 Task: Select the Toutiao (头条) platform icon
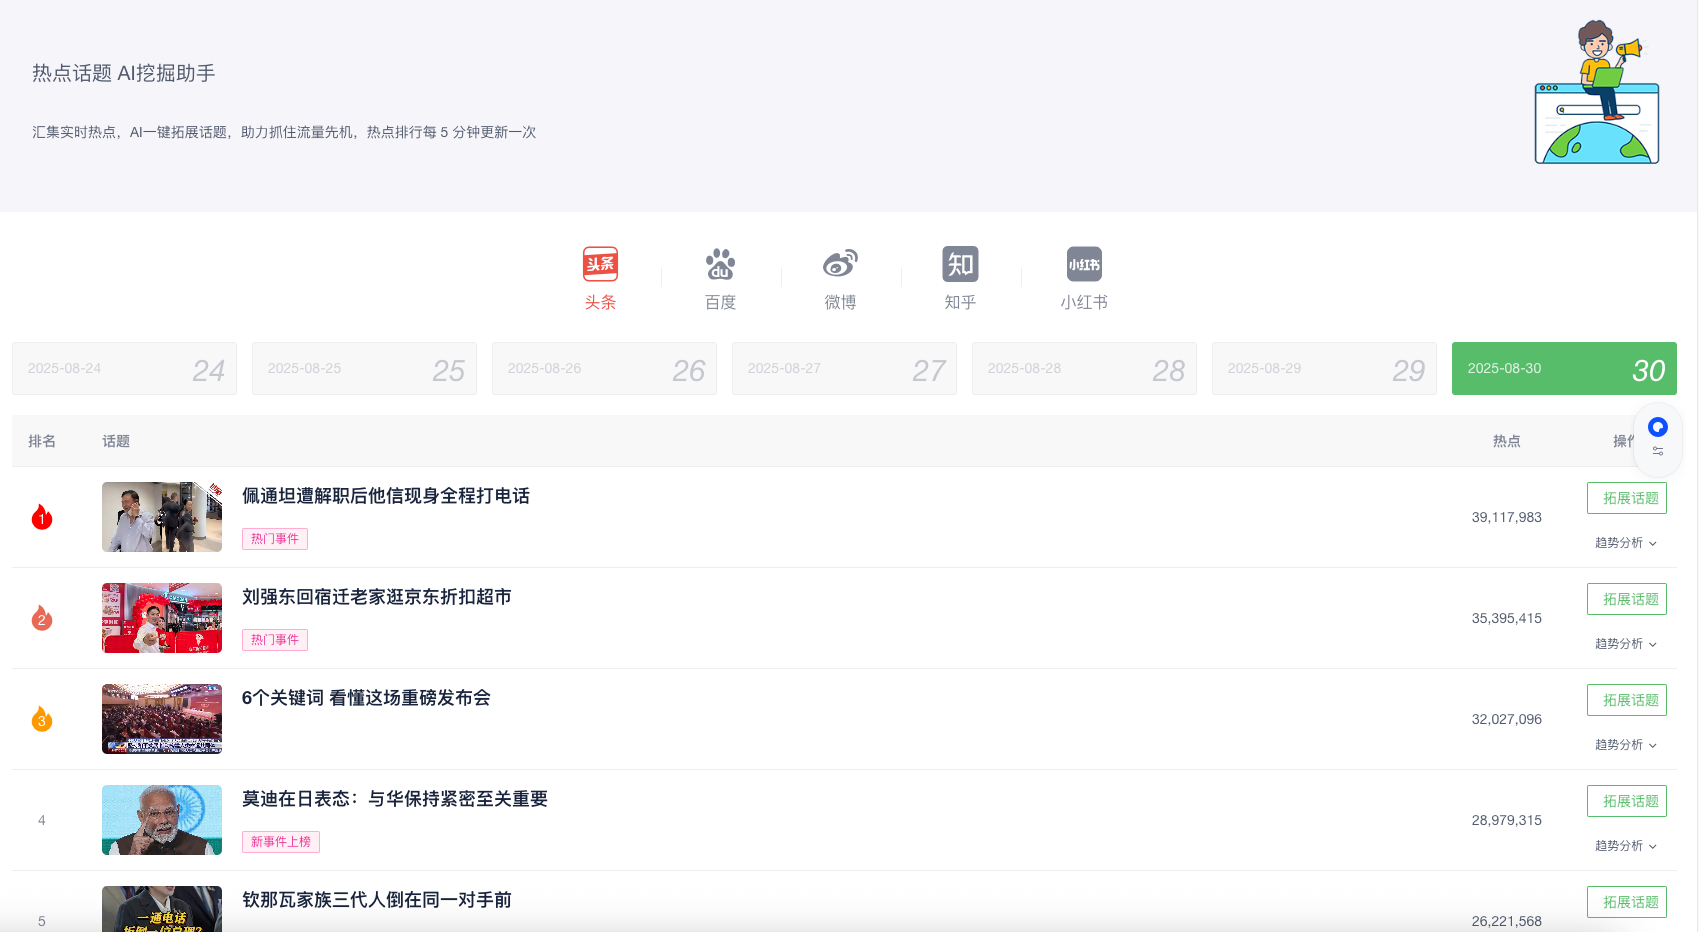pyautogui.click(x=600, y=265)
